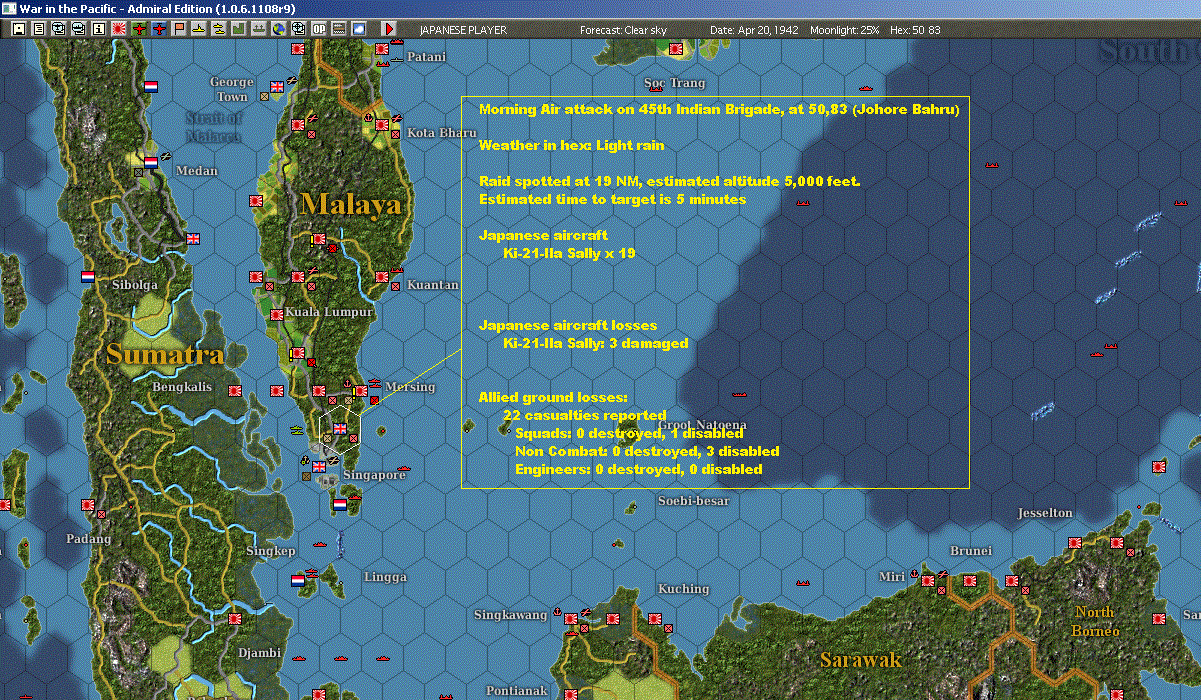Click the red plane on green background icon
The height and width of the screenshot is (700, 1201).
[x=138, y=30]
